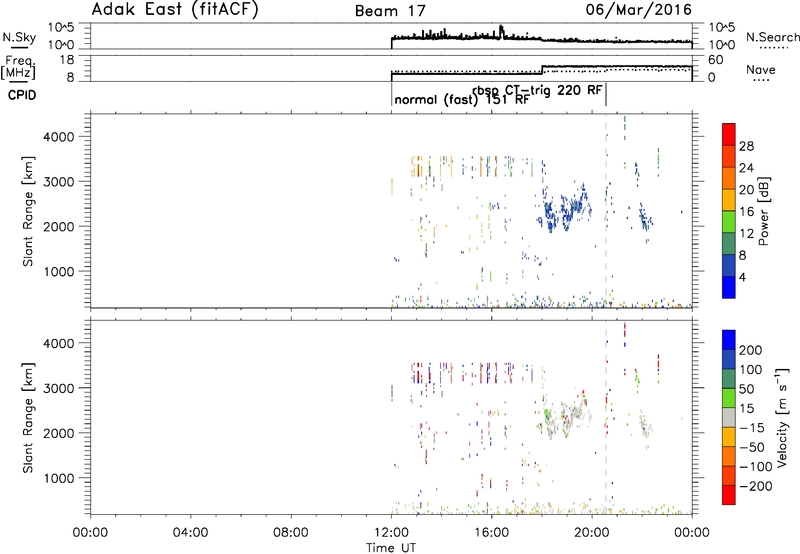Click the 'Beam 17' label
This screenshot has height=554, width=800.
pyautogui.click(x=390, y=11)
